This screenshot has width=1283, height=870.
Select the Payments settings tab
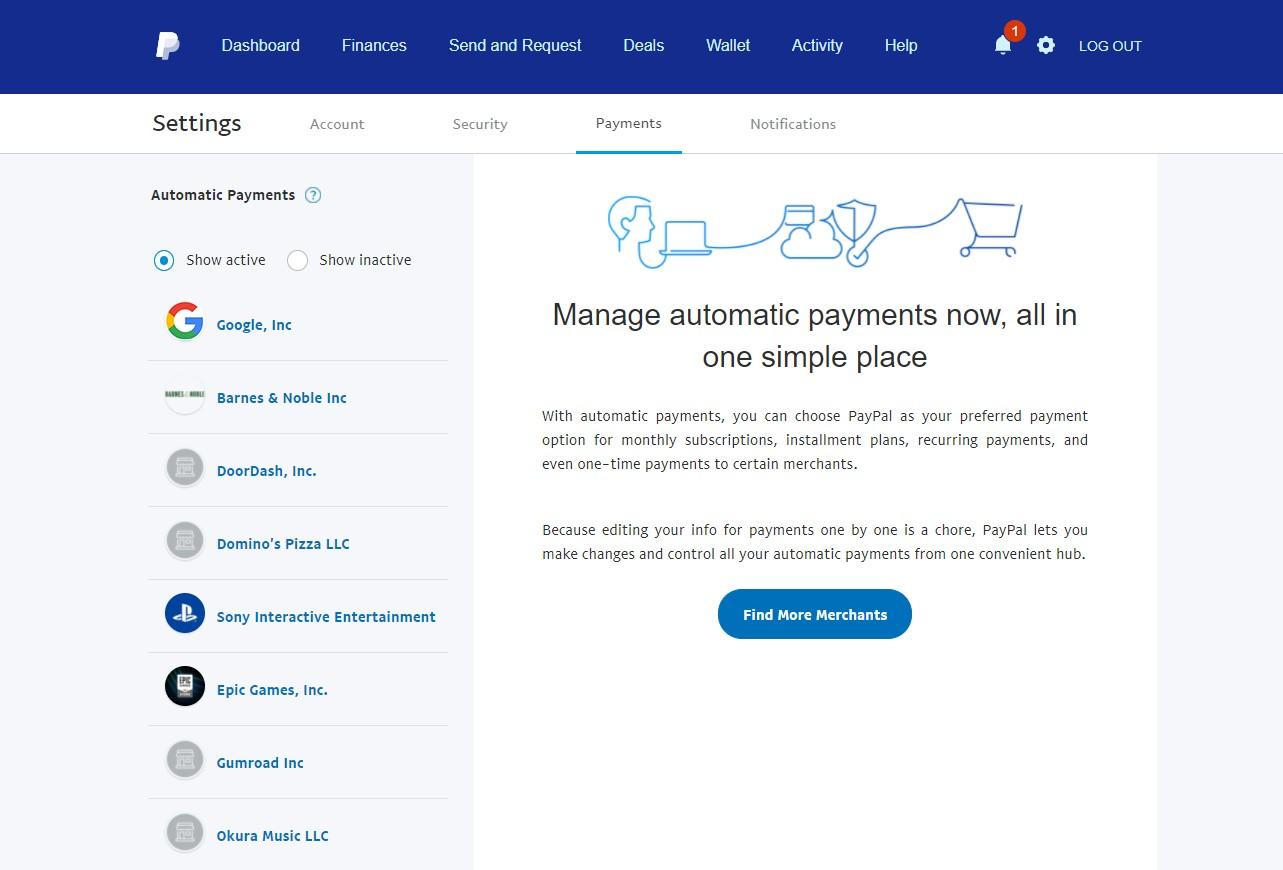pos(629,124)
